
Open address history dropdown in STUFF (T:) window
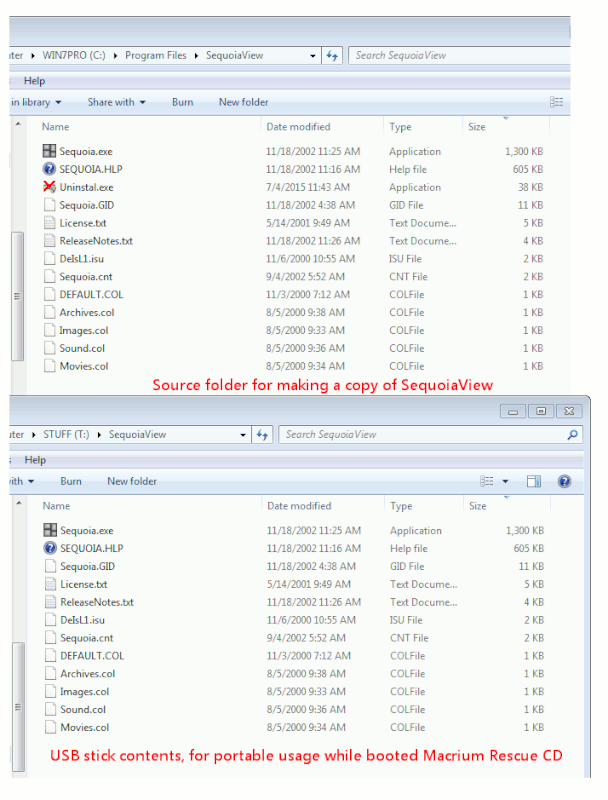(243, 435)
